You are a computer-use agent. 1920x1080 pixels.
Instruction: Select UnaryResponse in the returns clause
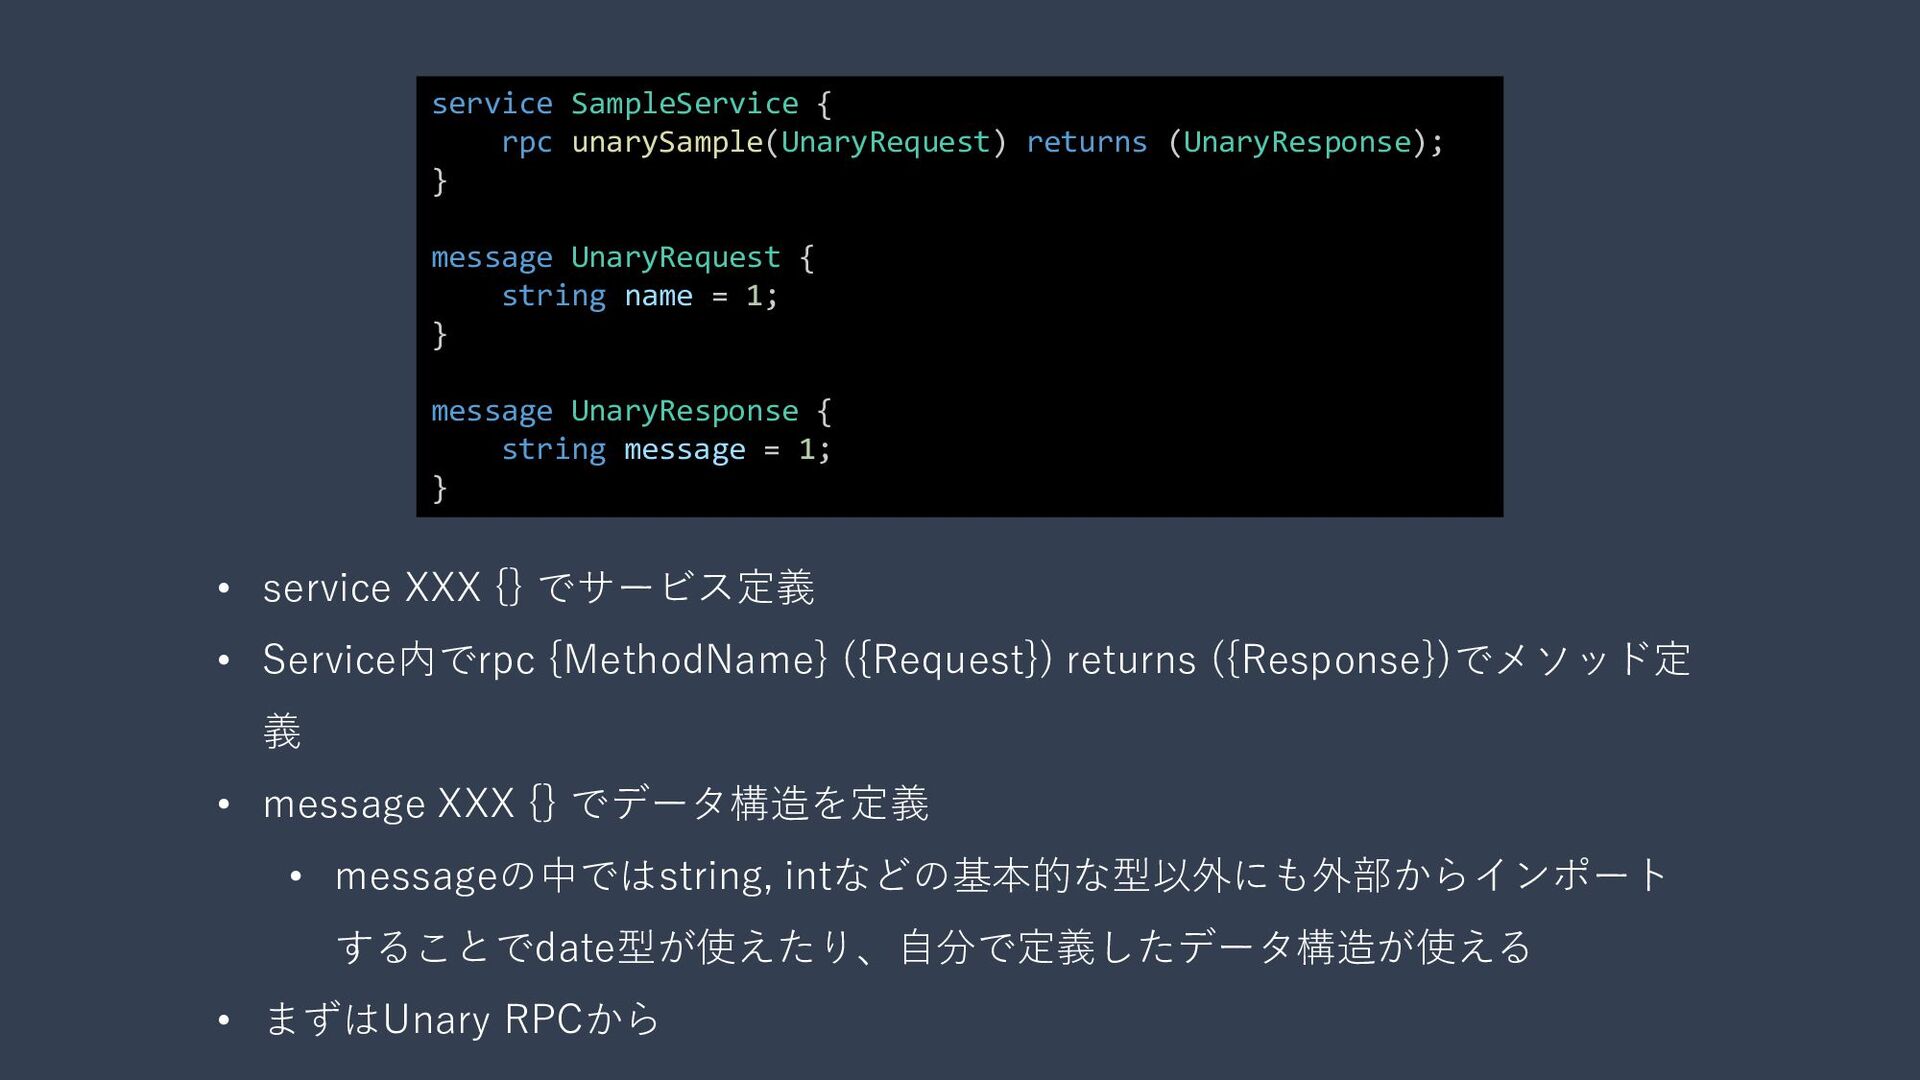pos(1297,142)
